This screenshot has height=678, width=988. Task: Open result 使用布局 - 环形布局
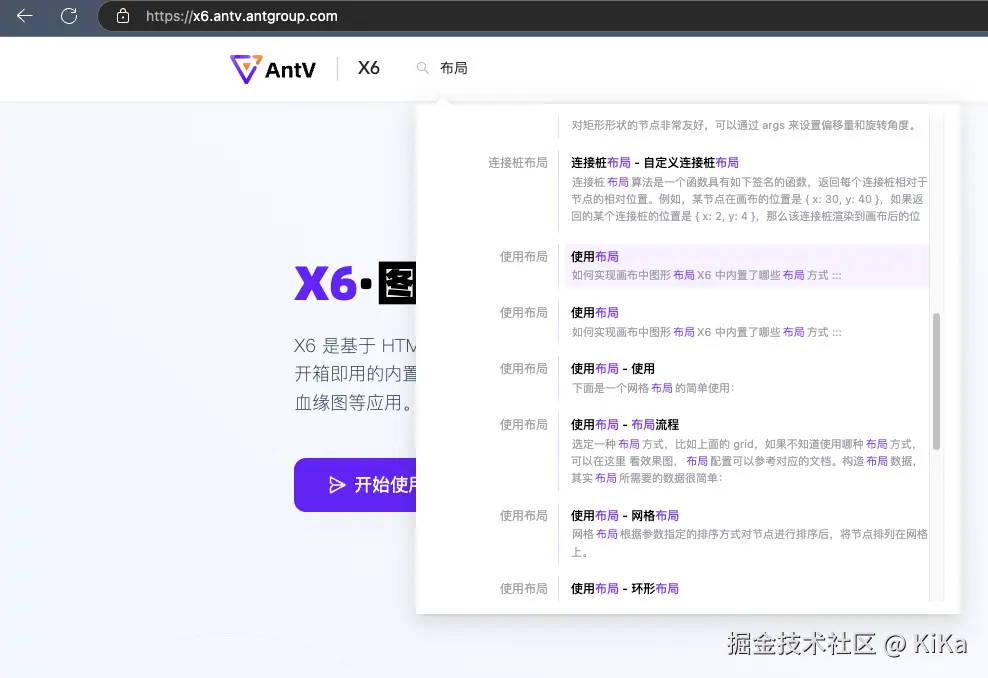point(624,589)
